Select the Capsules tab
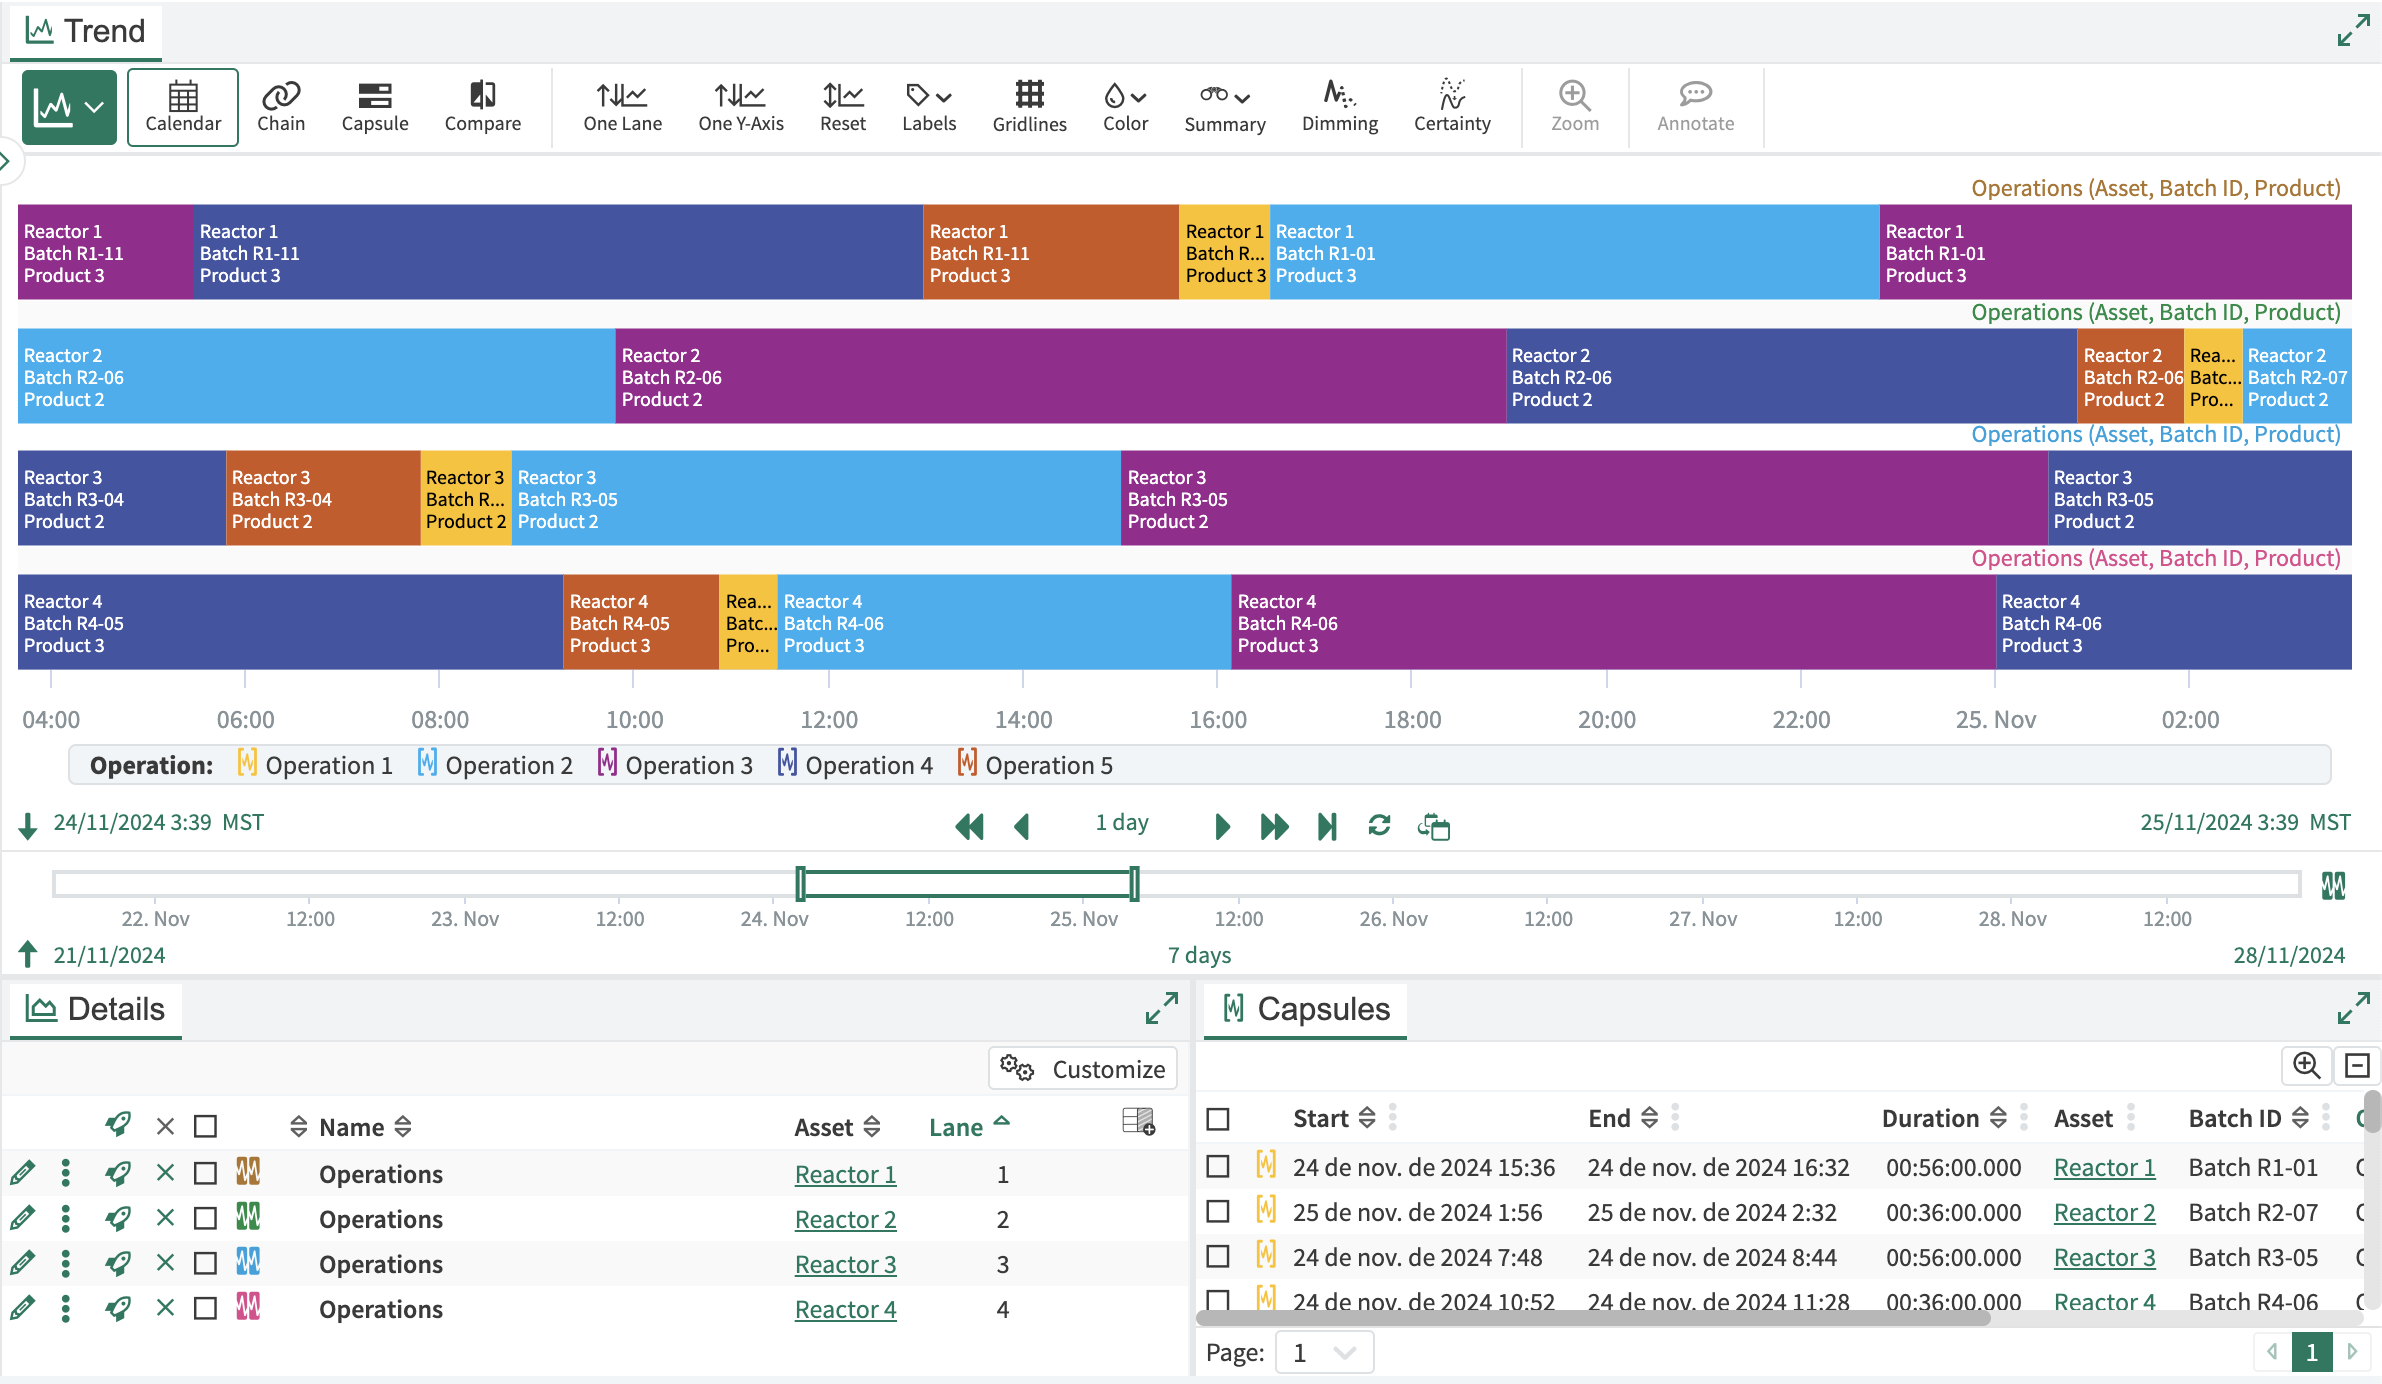Screen dimensions: 2382x1384 coord(1305,1009)
